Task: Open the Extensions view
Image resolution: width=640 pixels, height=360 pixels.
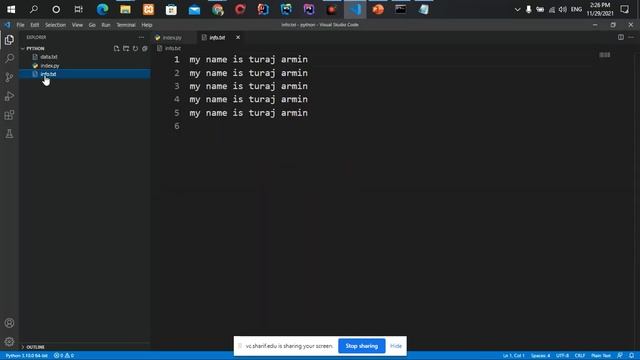Action: click(x=9, y=115)
